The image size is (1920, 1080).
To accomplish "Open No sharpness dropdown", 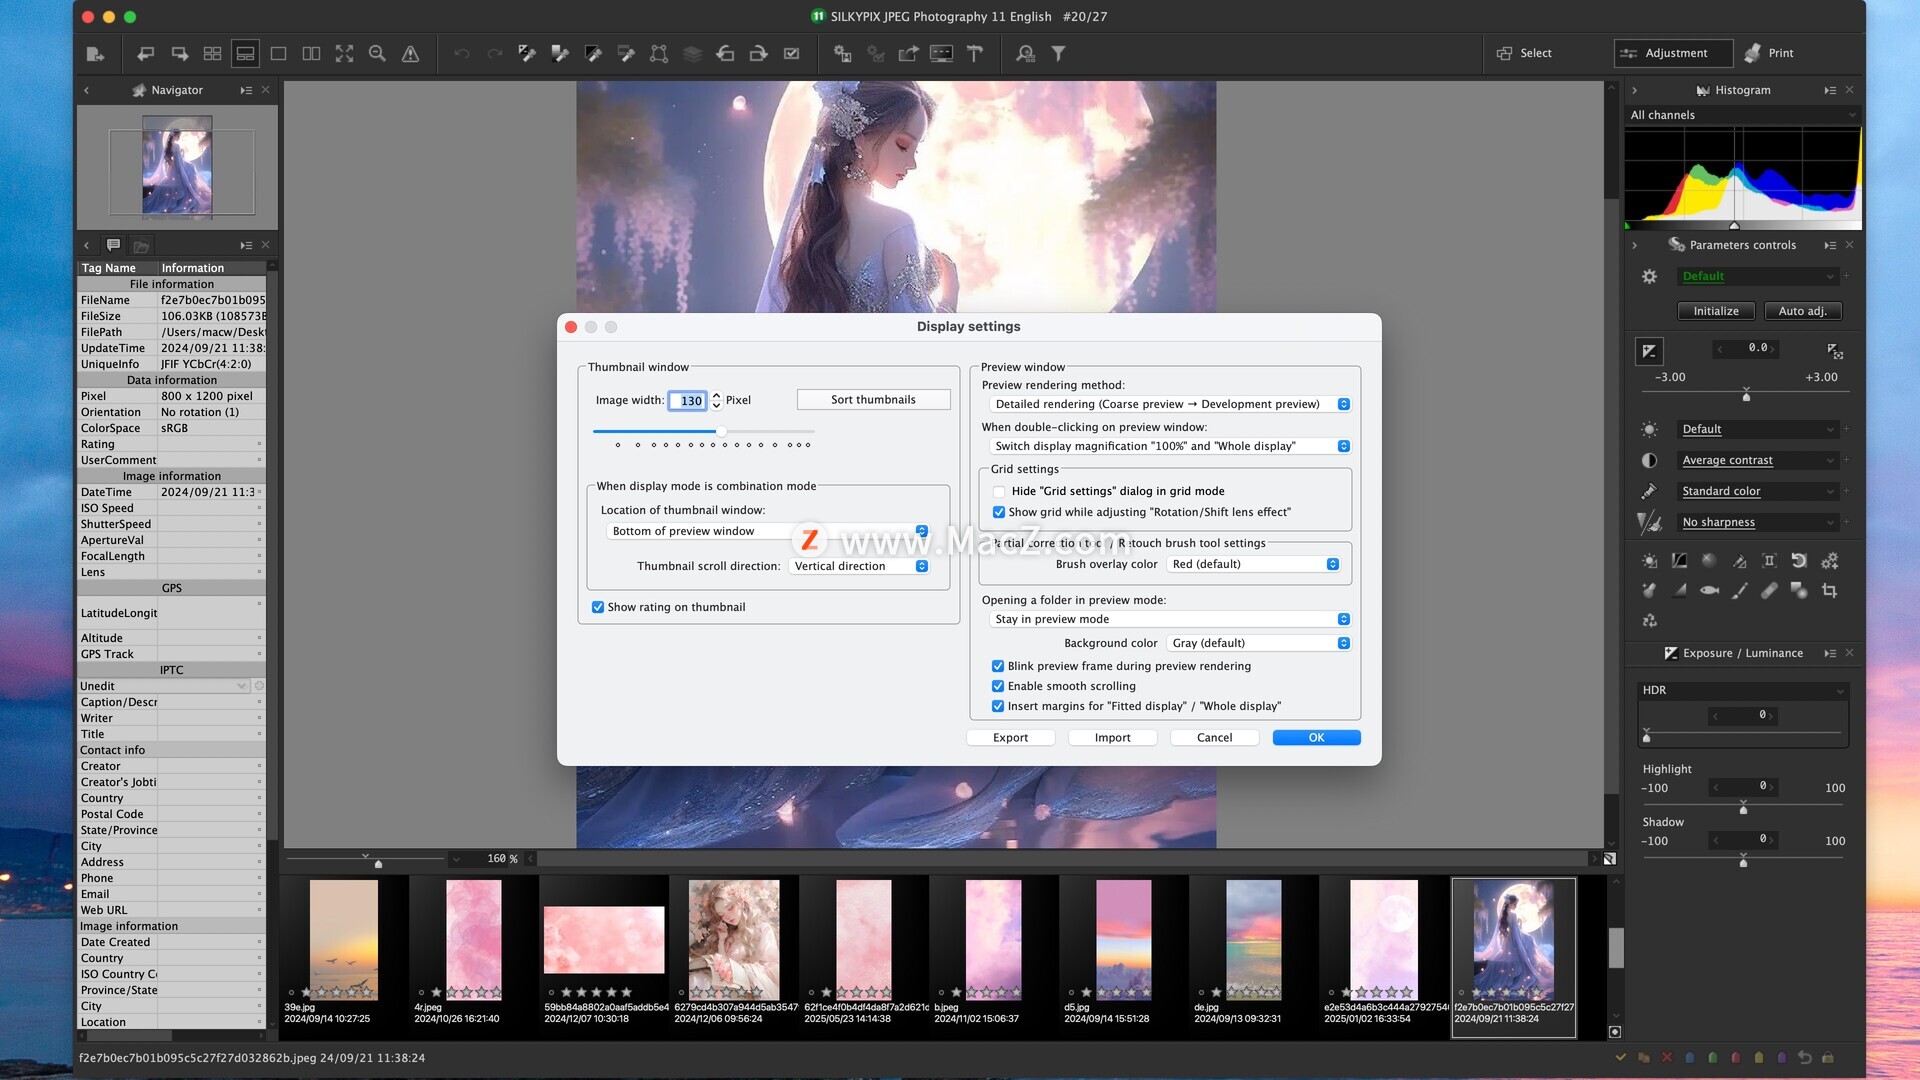I will coord(1759,522).
